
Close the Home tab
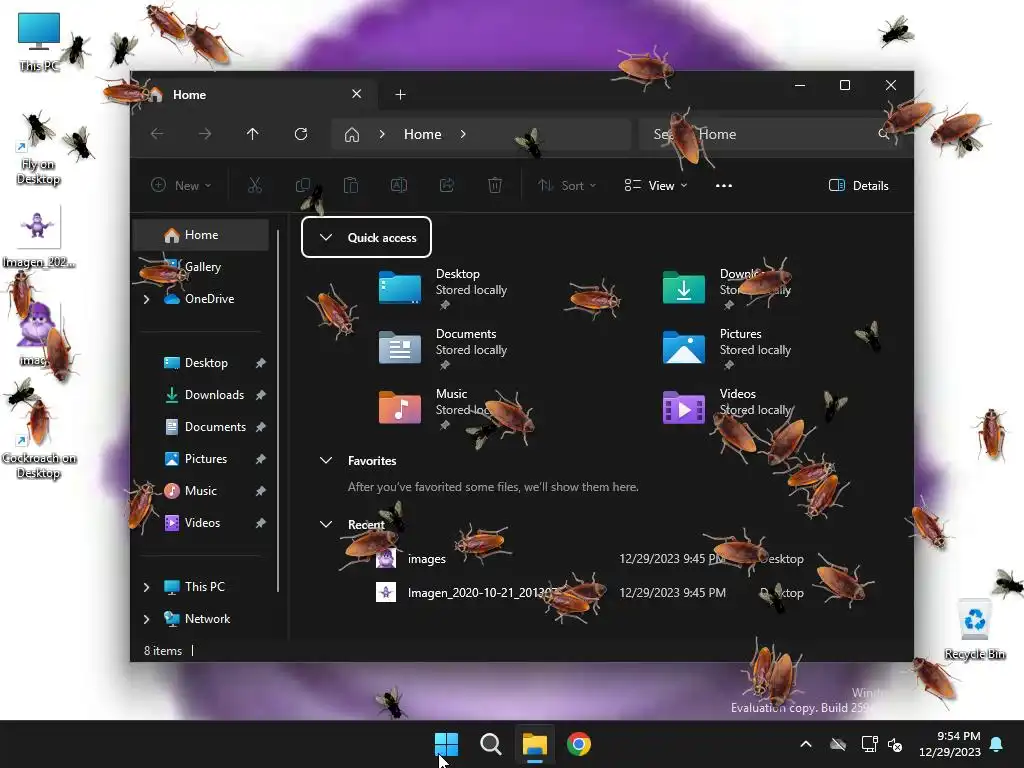357,94
